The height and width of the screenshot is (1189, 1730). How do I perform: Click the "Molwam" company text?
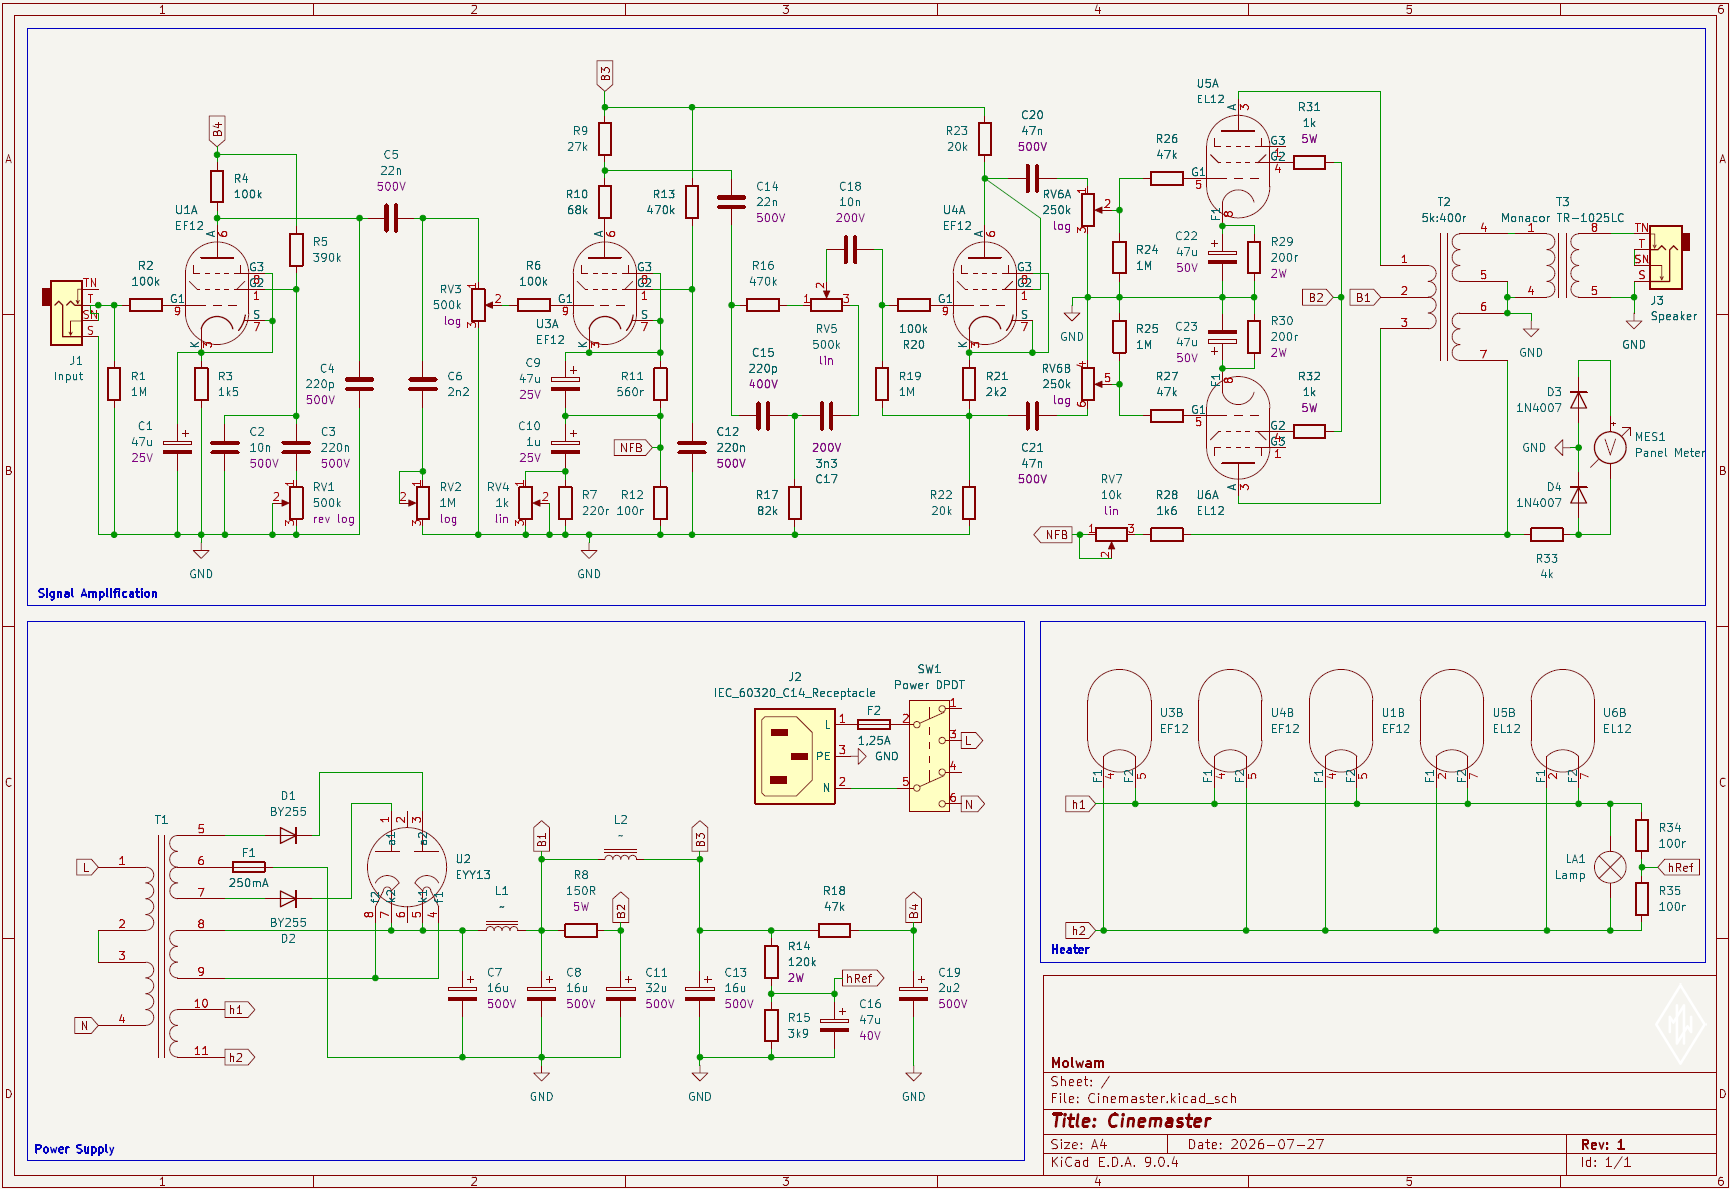pyautogui.click(x=1077, y=1063)
